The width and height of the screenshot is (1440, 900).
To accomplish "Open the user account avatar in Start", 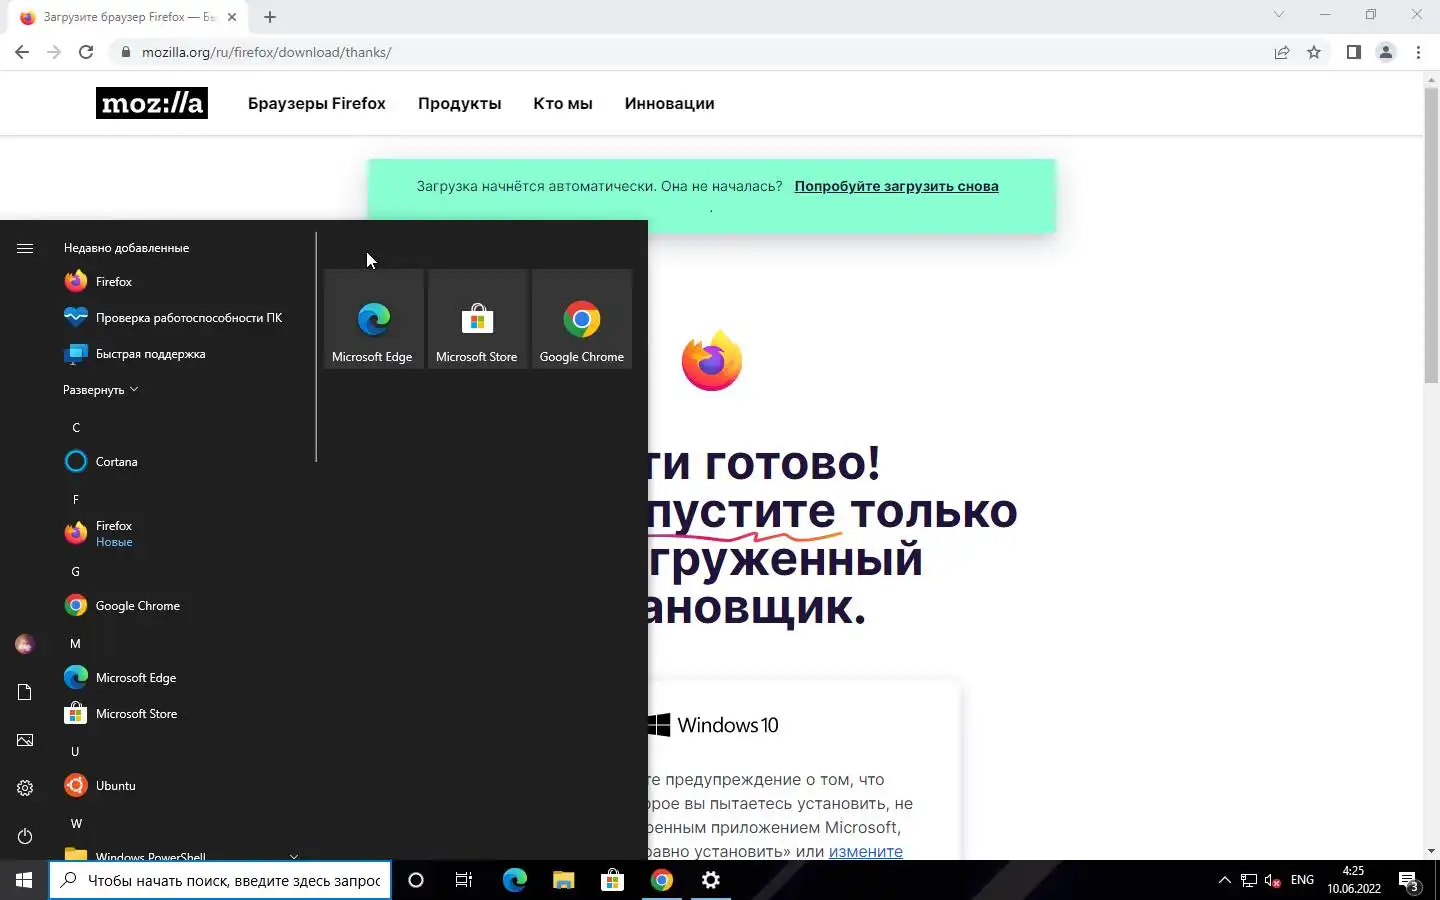I will 25,644.
